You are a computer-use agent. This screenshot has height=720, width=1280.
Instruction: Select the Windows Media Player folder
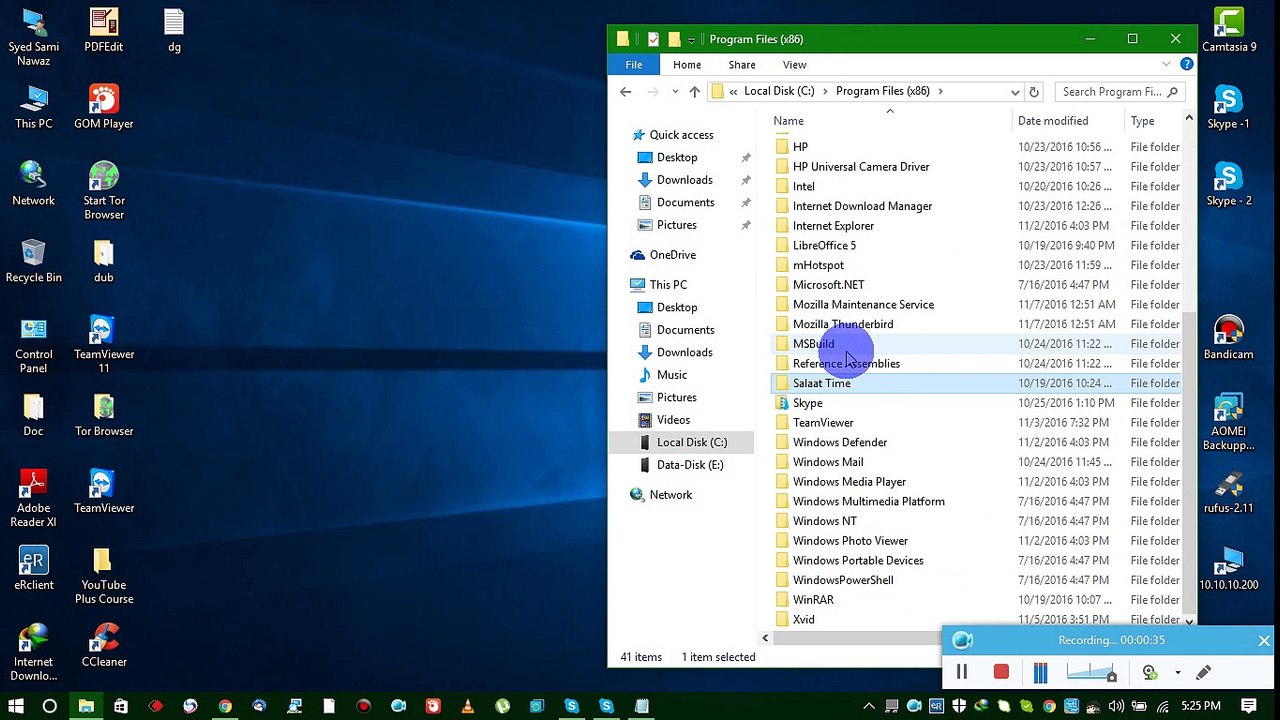coord(849,482)
